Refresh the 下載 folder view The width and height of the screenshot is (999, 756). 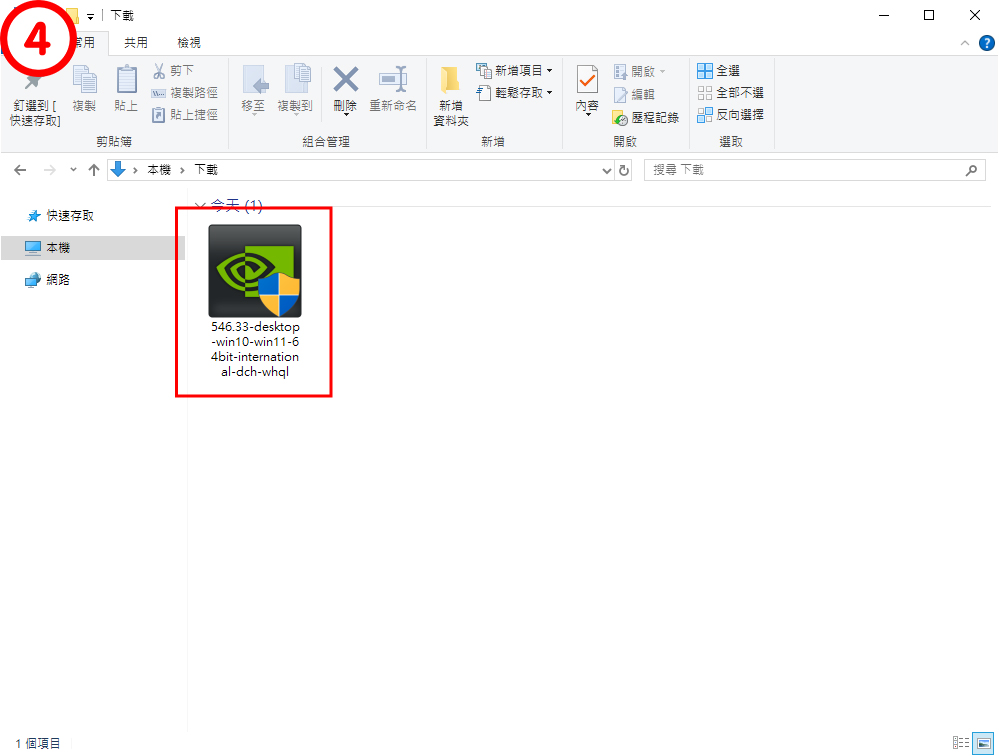(624, 170)
